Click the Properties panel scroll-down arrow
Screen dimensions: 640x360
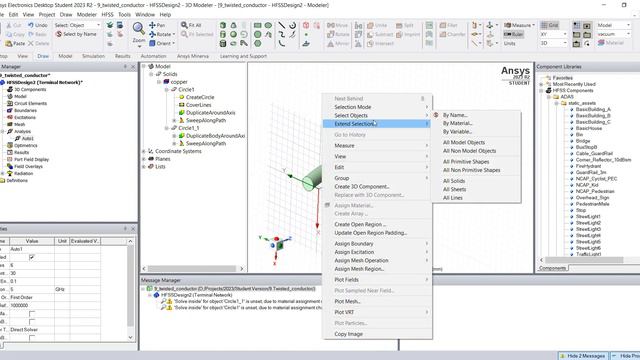[130, 337]
